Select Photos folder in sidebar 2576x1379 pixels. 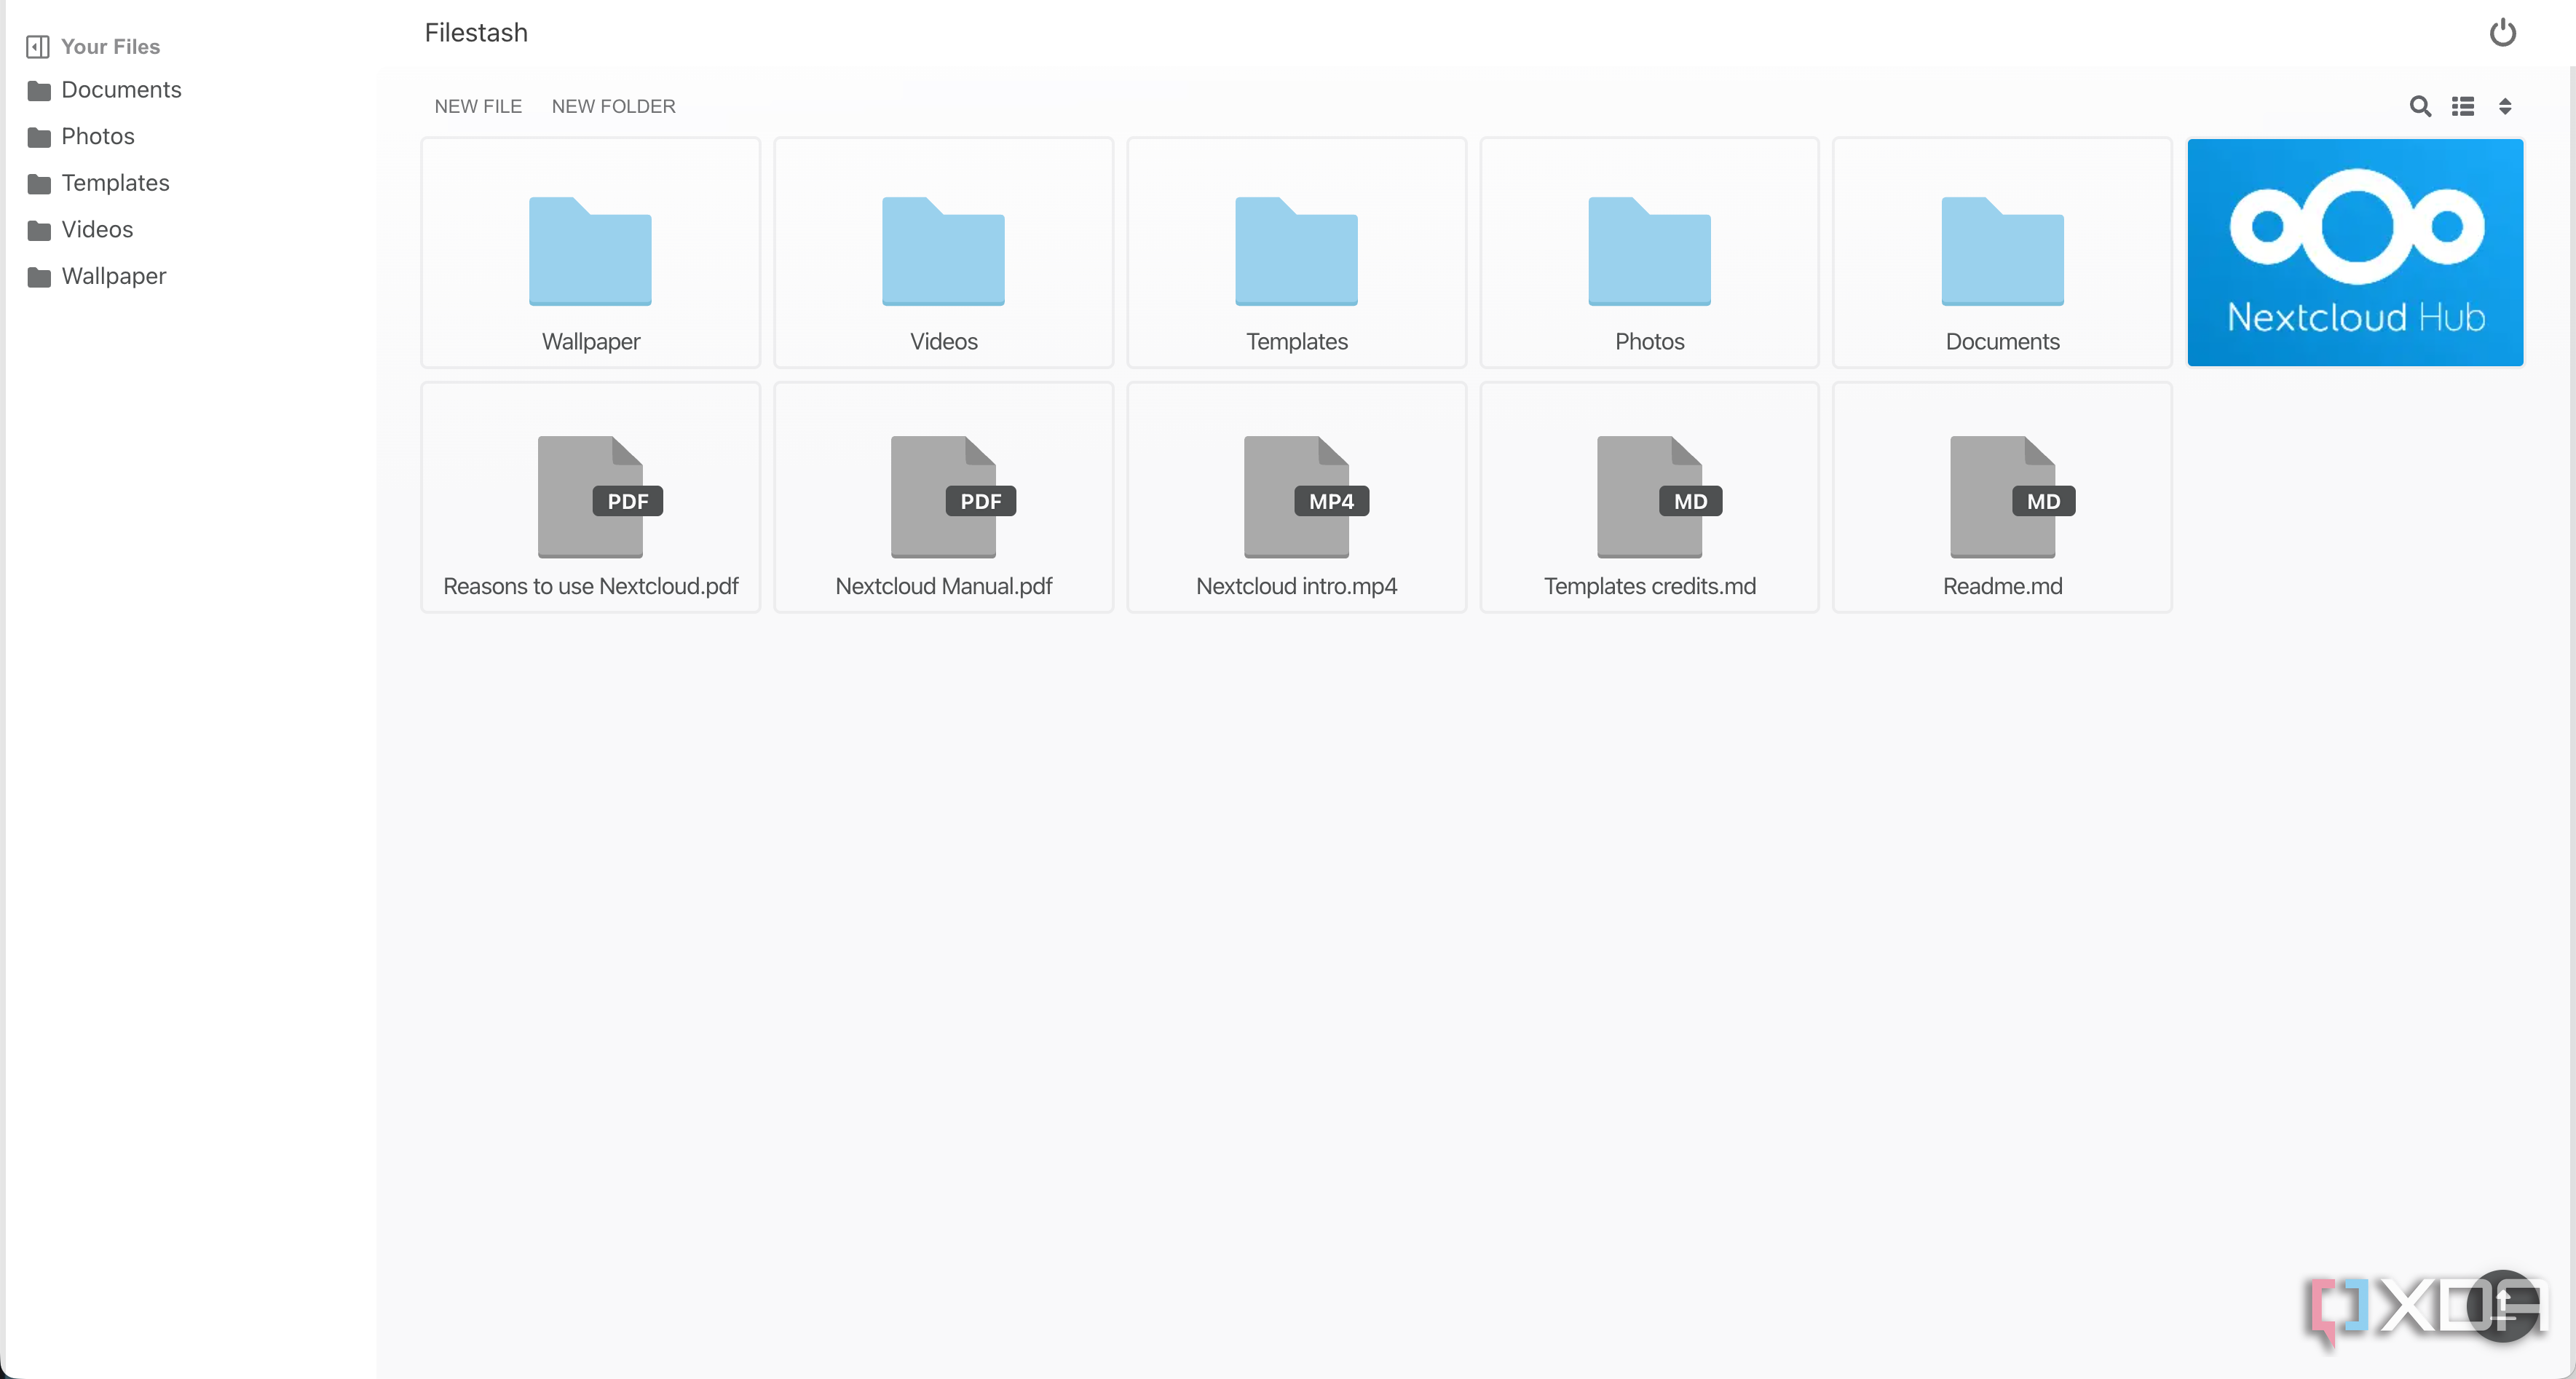97,136
